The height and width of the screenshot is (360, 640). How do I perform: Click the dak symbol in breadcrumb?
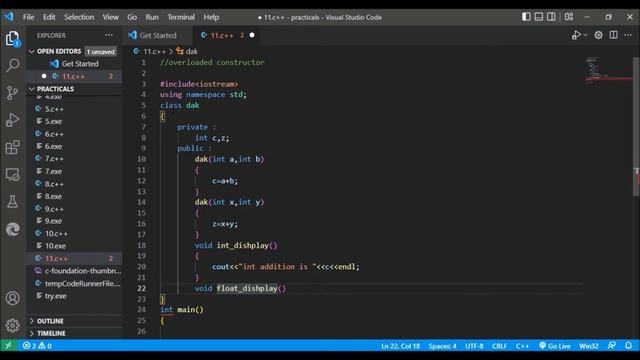187,51
